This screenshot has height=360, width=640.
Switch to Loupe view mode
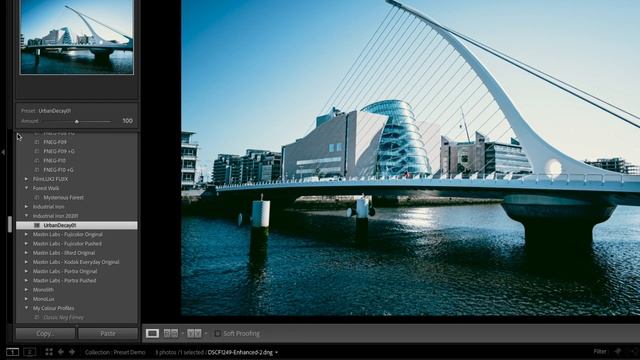click(x=152, y=333)
